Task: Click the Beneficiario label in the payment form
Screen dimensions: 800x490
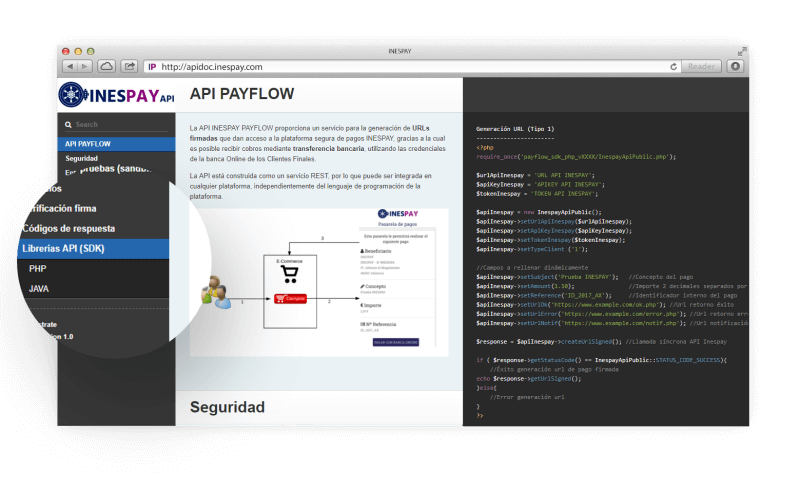Action: tap(376, 251)
